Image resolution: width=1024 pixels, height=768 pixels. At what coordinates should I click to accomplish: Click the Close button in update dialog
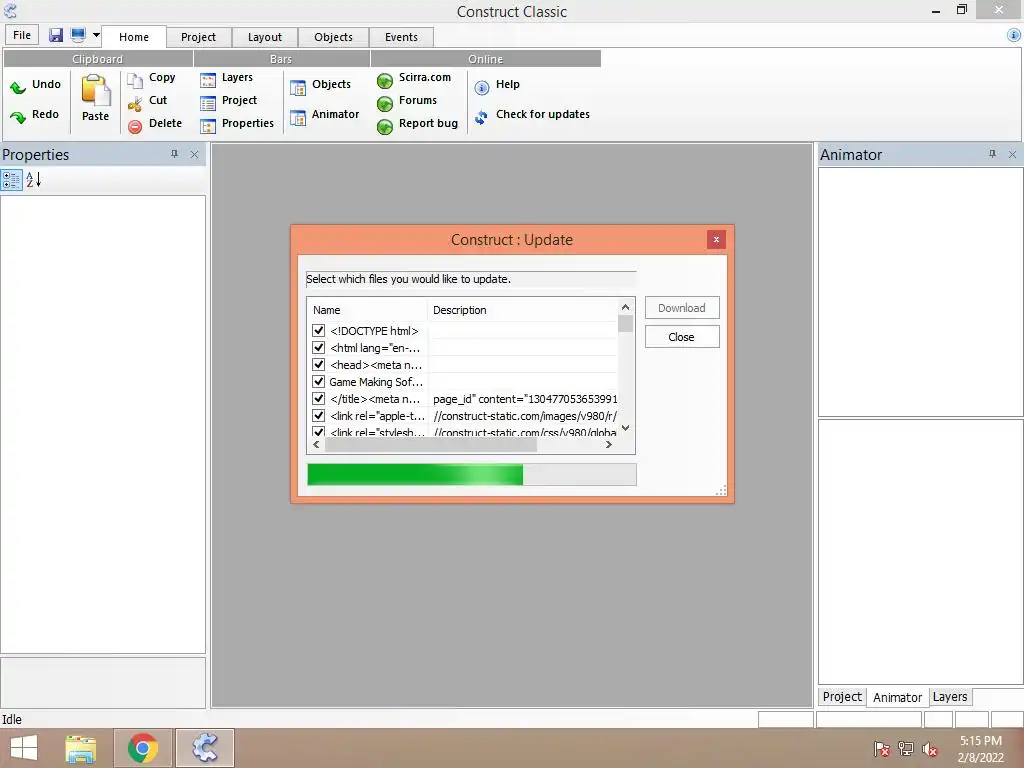(x=682, y=337)
